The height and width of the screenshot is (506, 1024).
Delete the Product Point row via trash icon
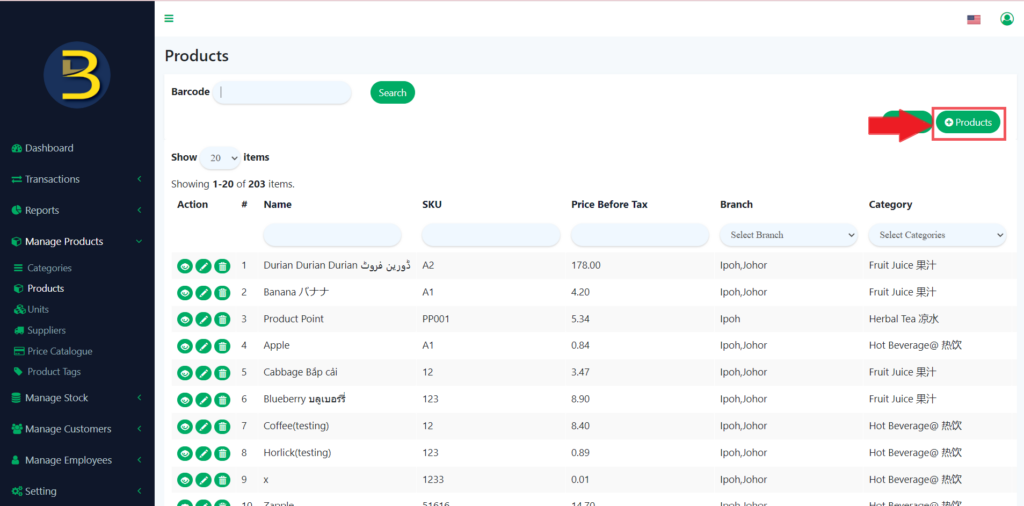point(222,319)
